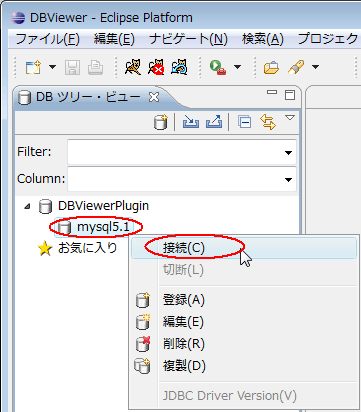Click the New wizard toolbar icon

pos(33,67)
